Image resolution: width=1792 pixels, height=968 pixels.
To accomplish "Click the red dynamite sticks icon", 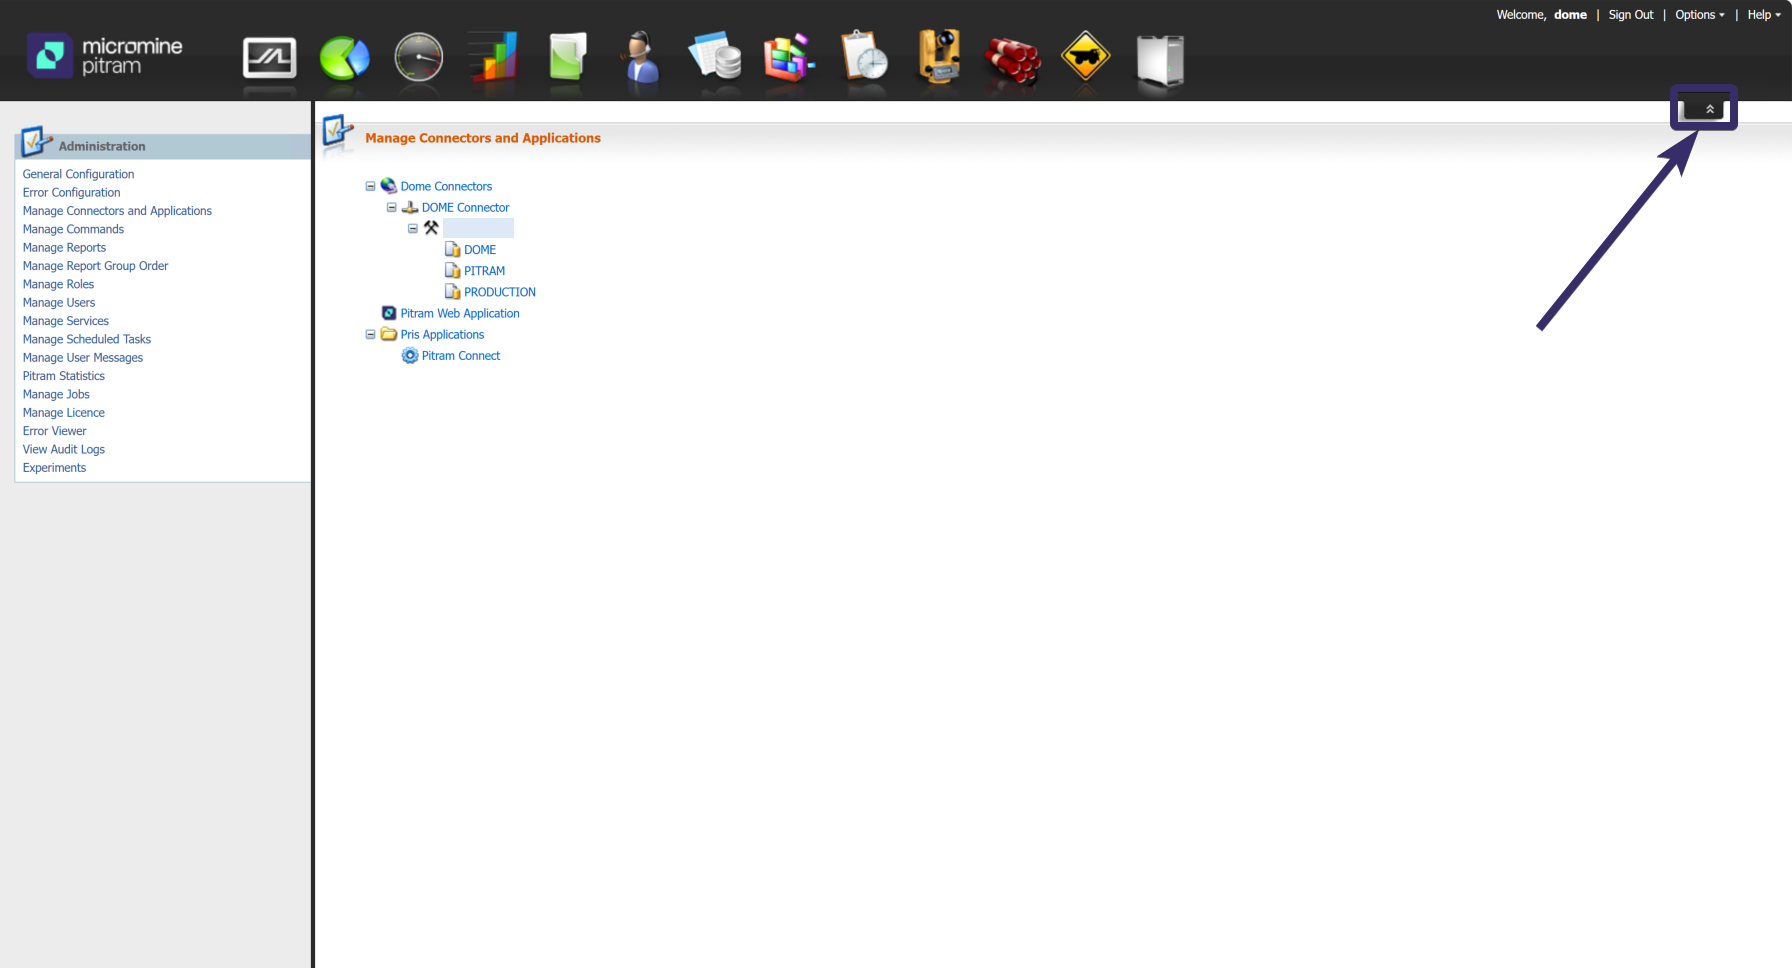I will pos(1012,58).
